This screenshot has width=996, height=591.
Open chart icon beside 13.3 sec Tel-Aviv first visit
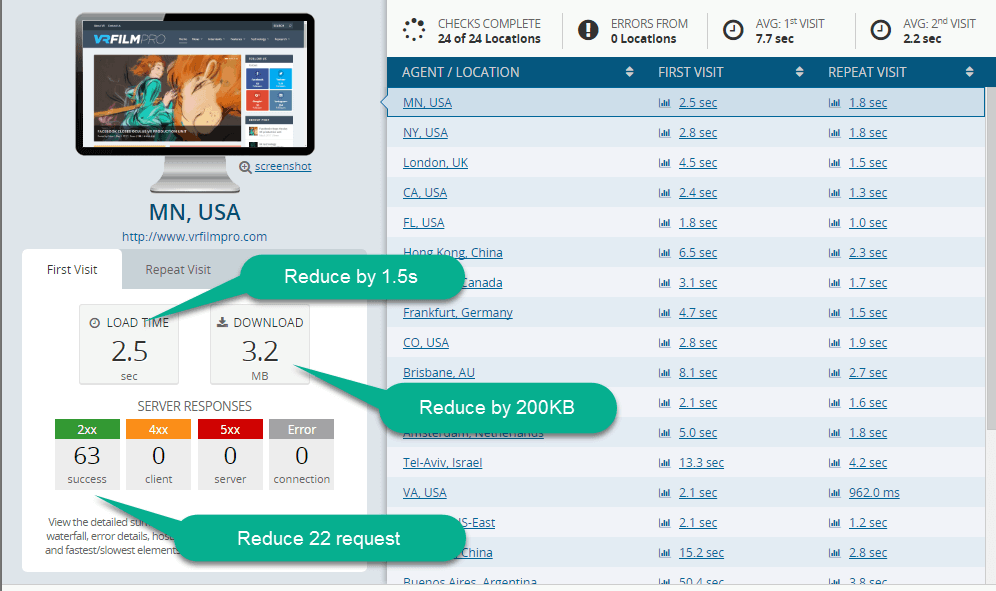point(664,463)
